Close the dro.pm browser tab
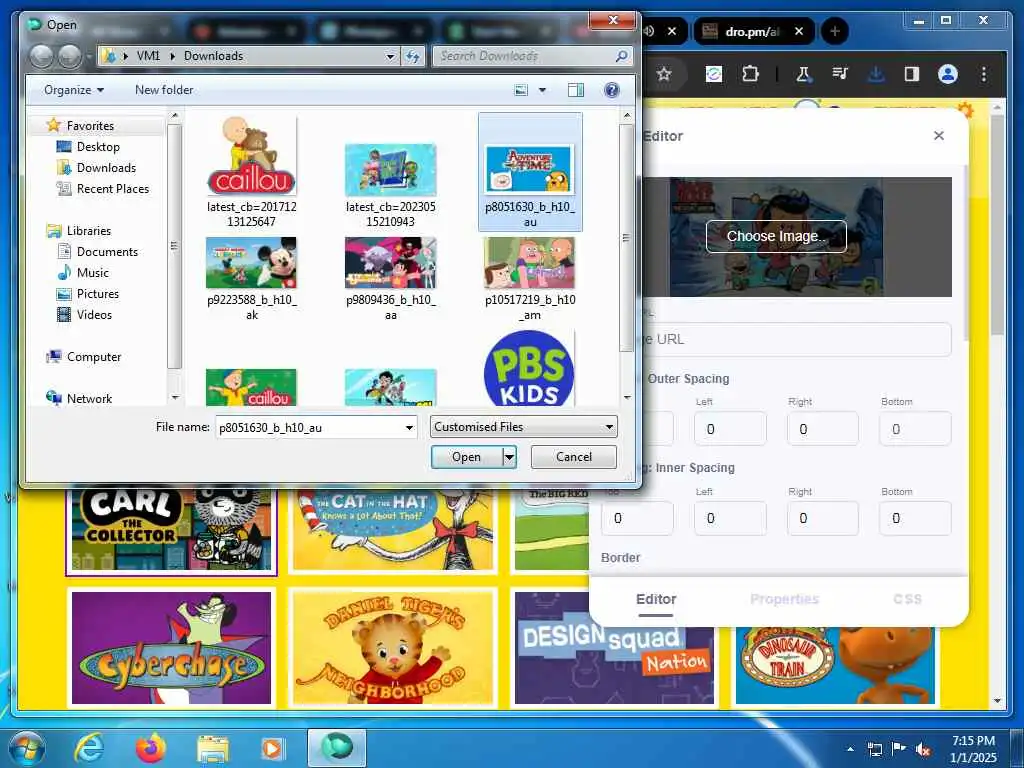Image resolution: width=1024 pixels, height=768 pixels. pos(799,31)
